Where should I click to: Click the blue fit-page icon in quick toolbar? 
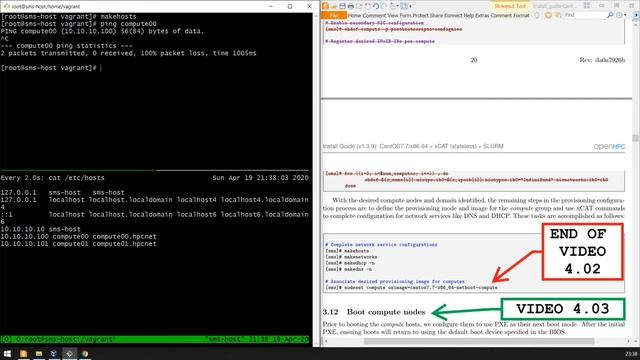pyautogui.click(x=404, y=6)
